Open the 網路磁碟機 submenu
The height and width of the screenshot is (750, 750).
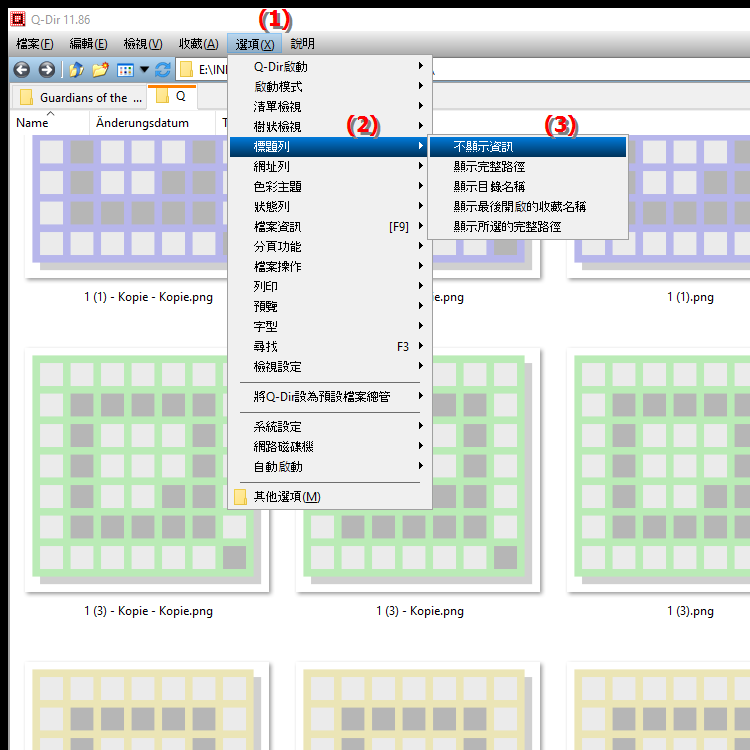(x=330, y=447)
